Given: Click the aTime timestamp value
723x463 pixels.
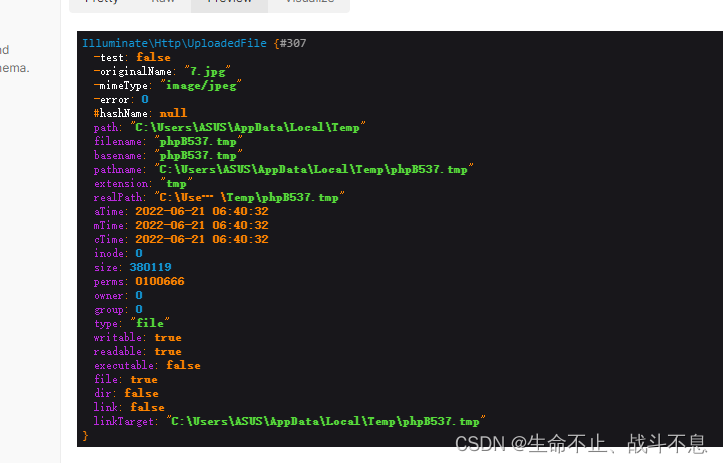Looking at the screenshot, I should click(201, 211).
